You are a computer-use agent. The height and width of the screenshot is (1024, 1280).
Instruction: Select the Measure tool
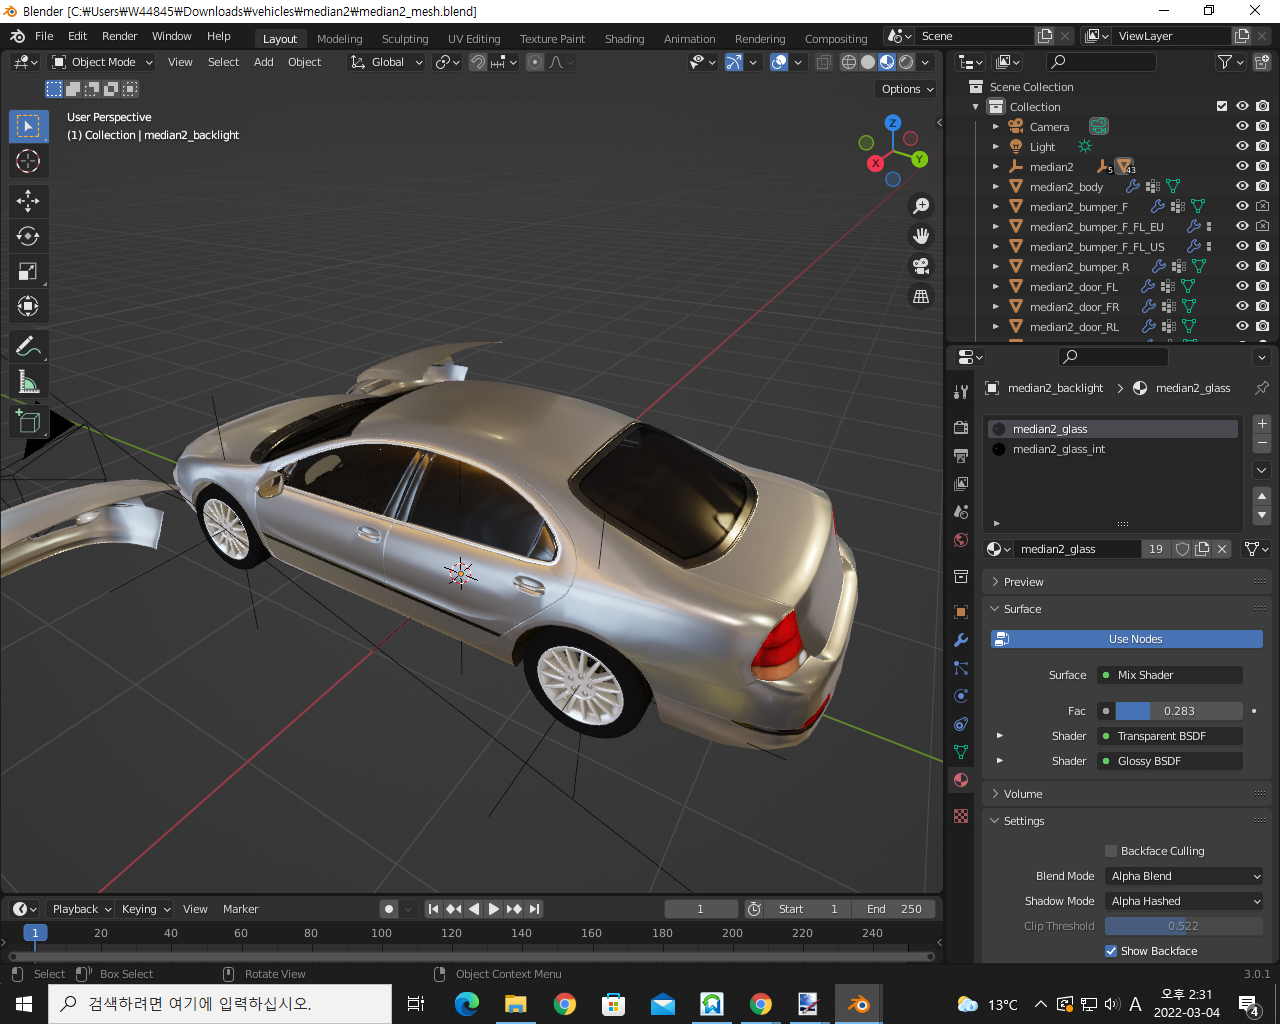pyautogui.click(x=28, y=382)
